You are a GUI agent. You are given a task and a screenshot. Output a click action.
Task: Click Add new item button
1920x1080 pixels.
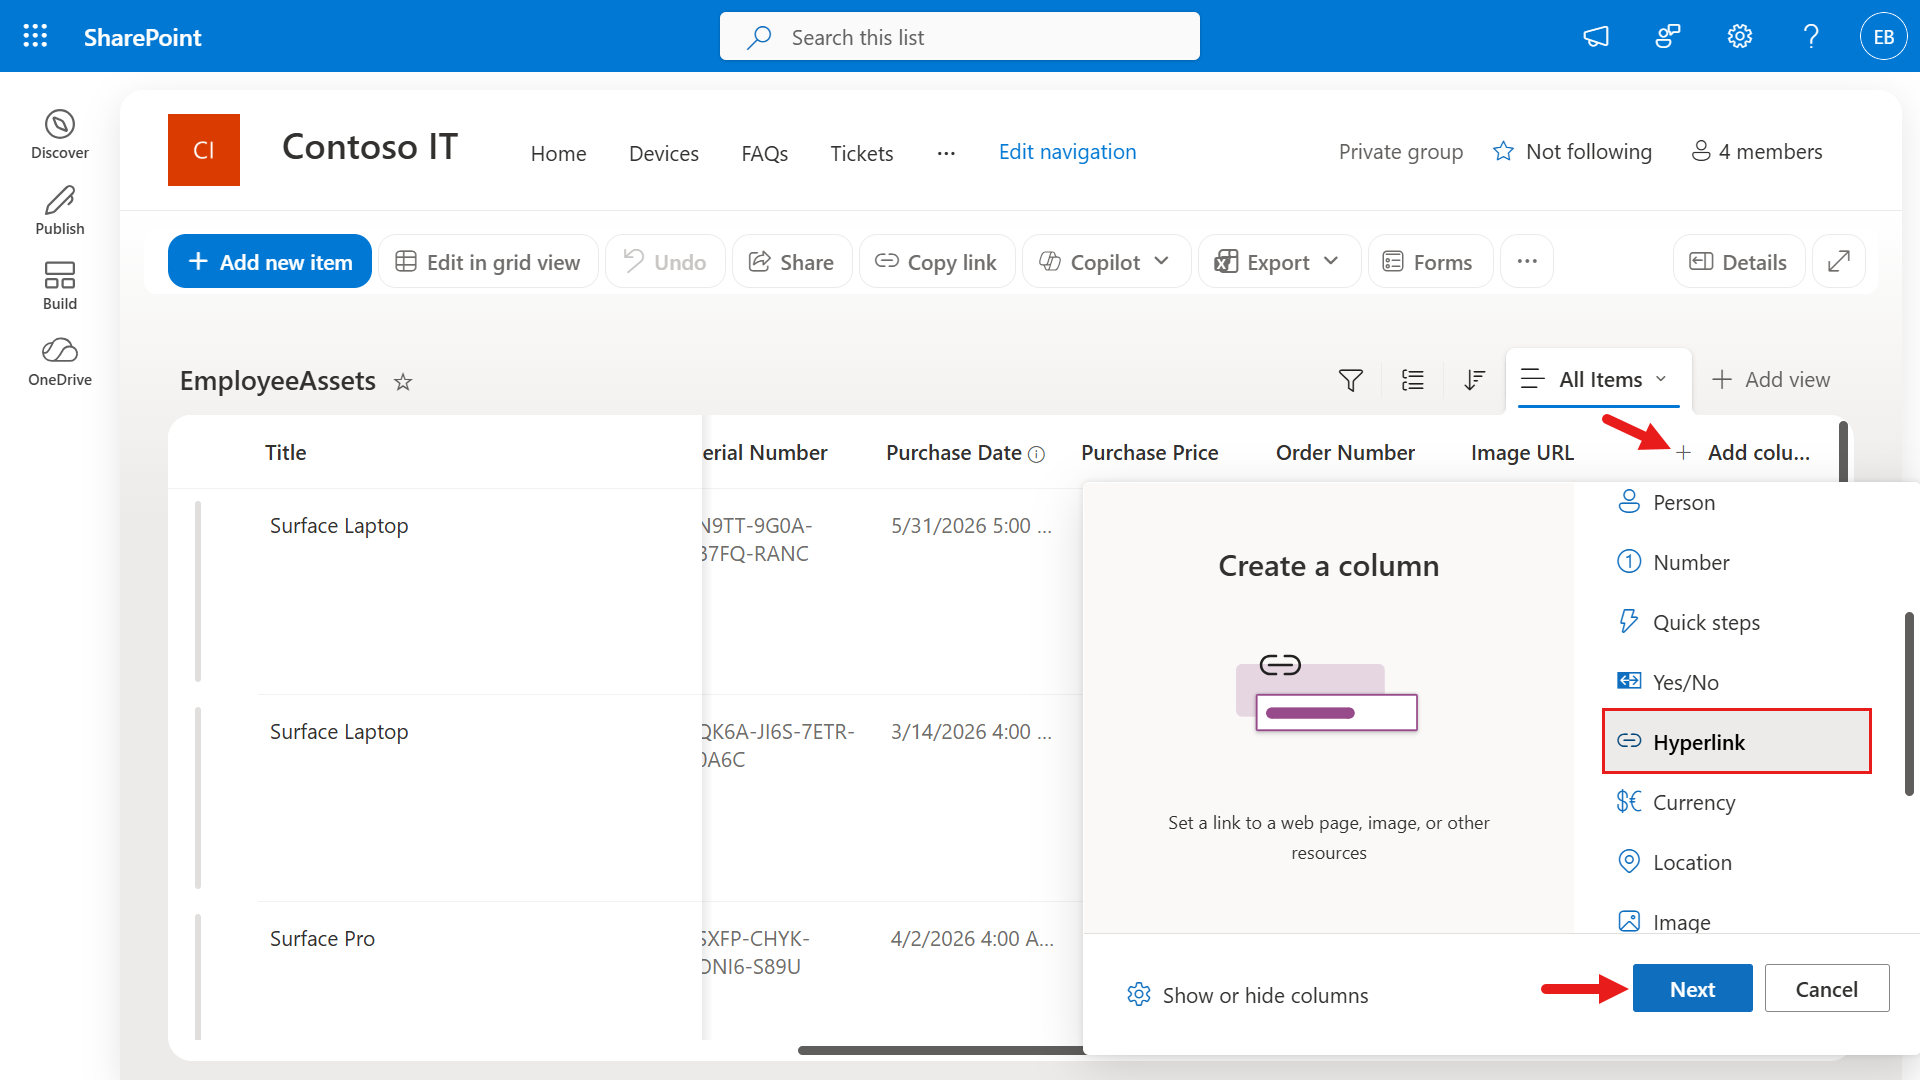270,262
